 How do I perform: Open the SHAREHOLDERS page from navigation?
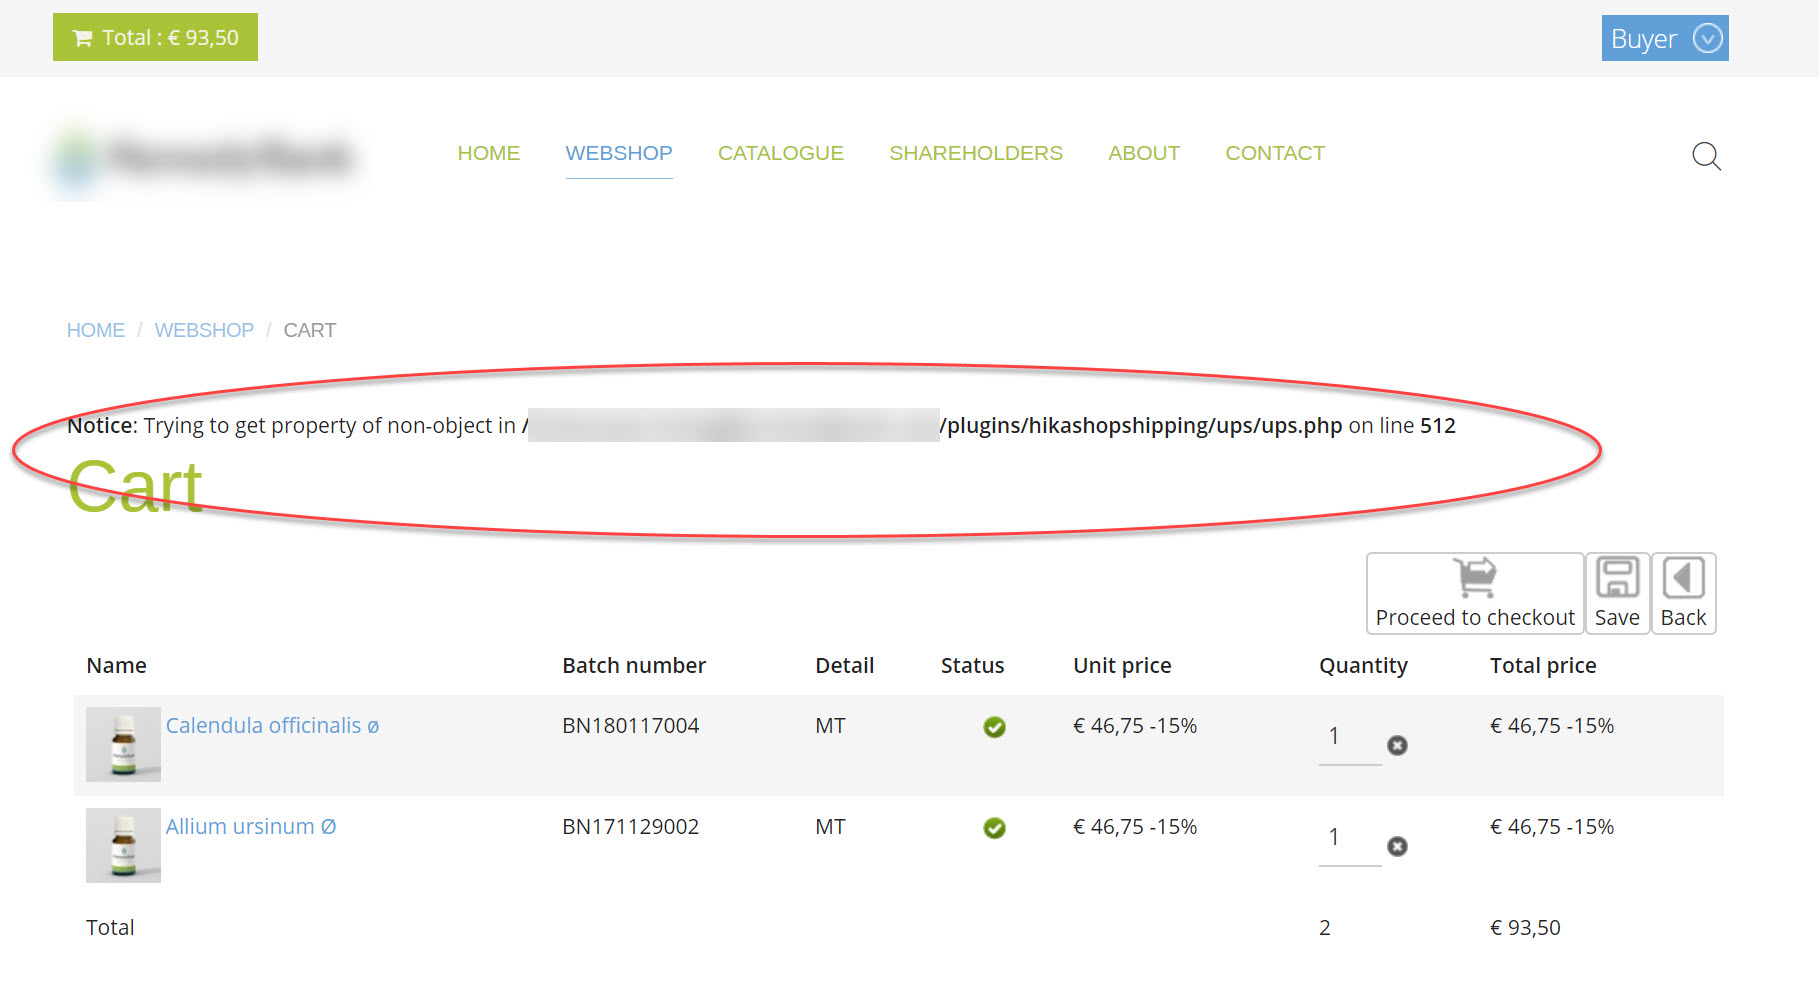pyautogui.click(x=975, y=153)
